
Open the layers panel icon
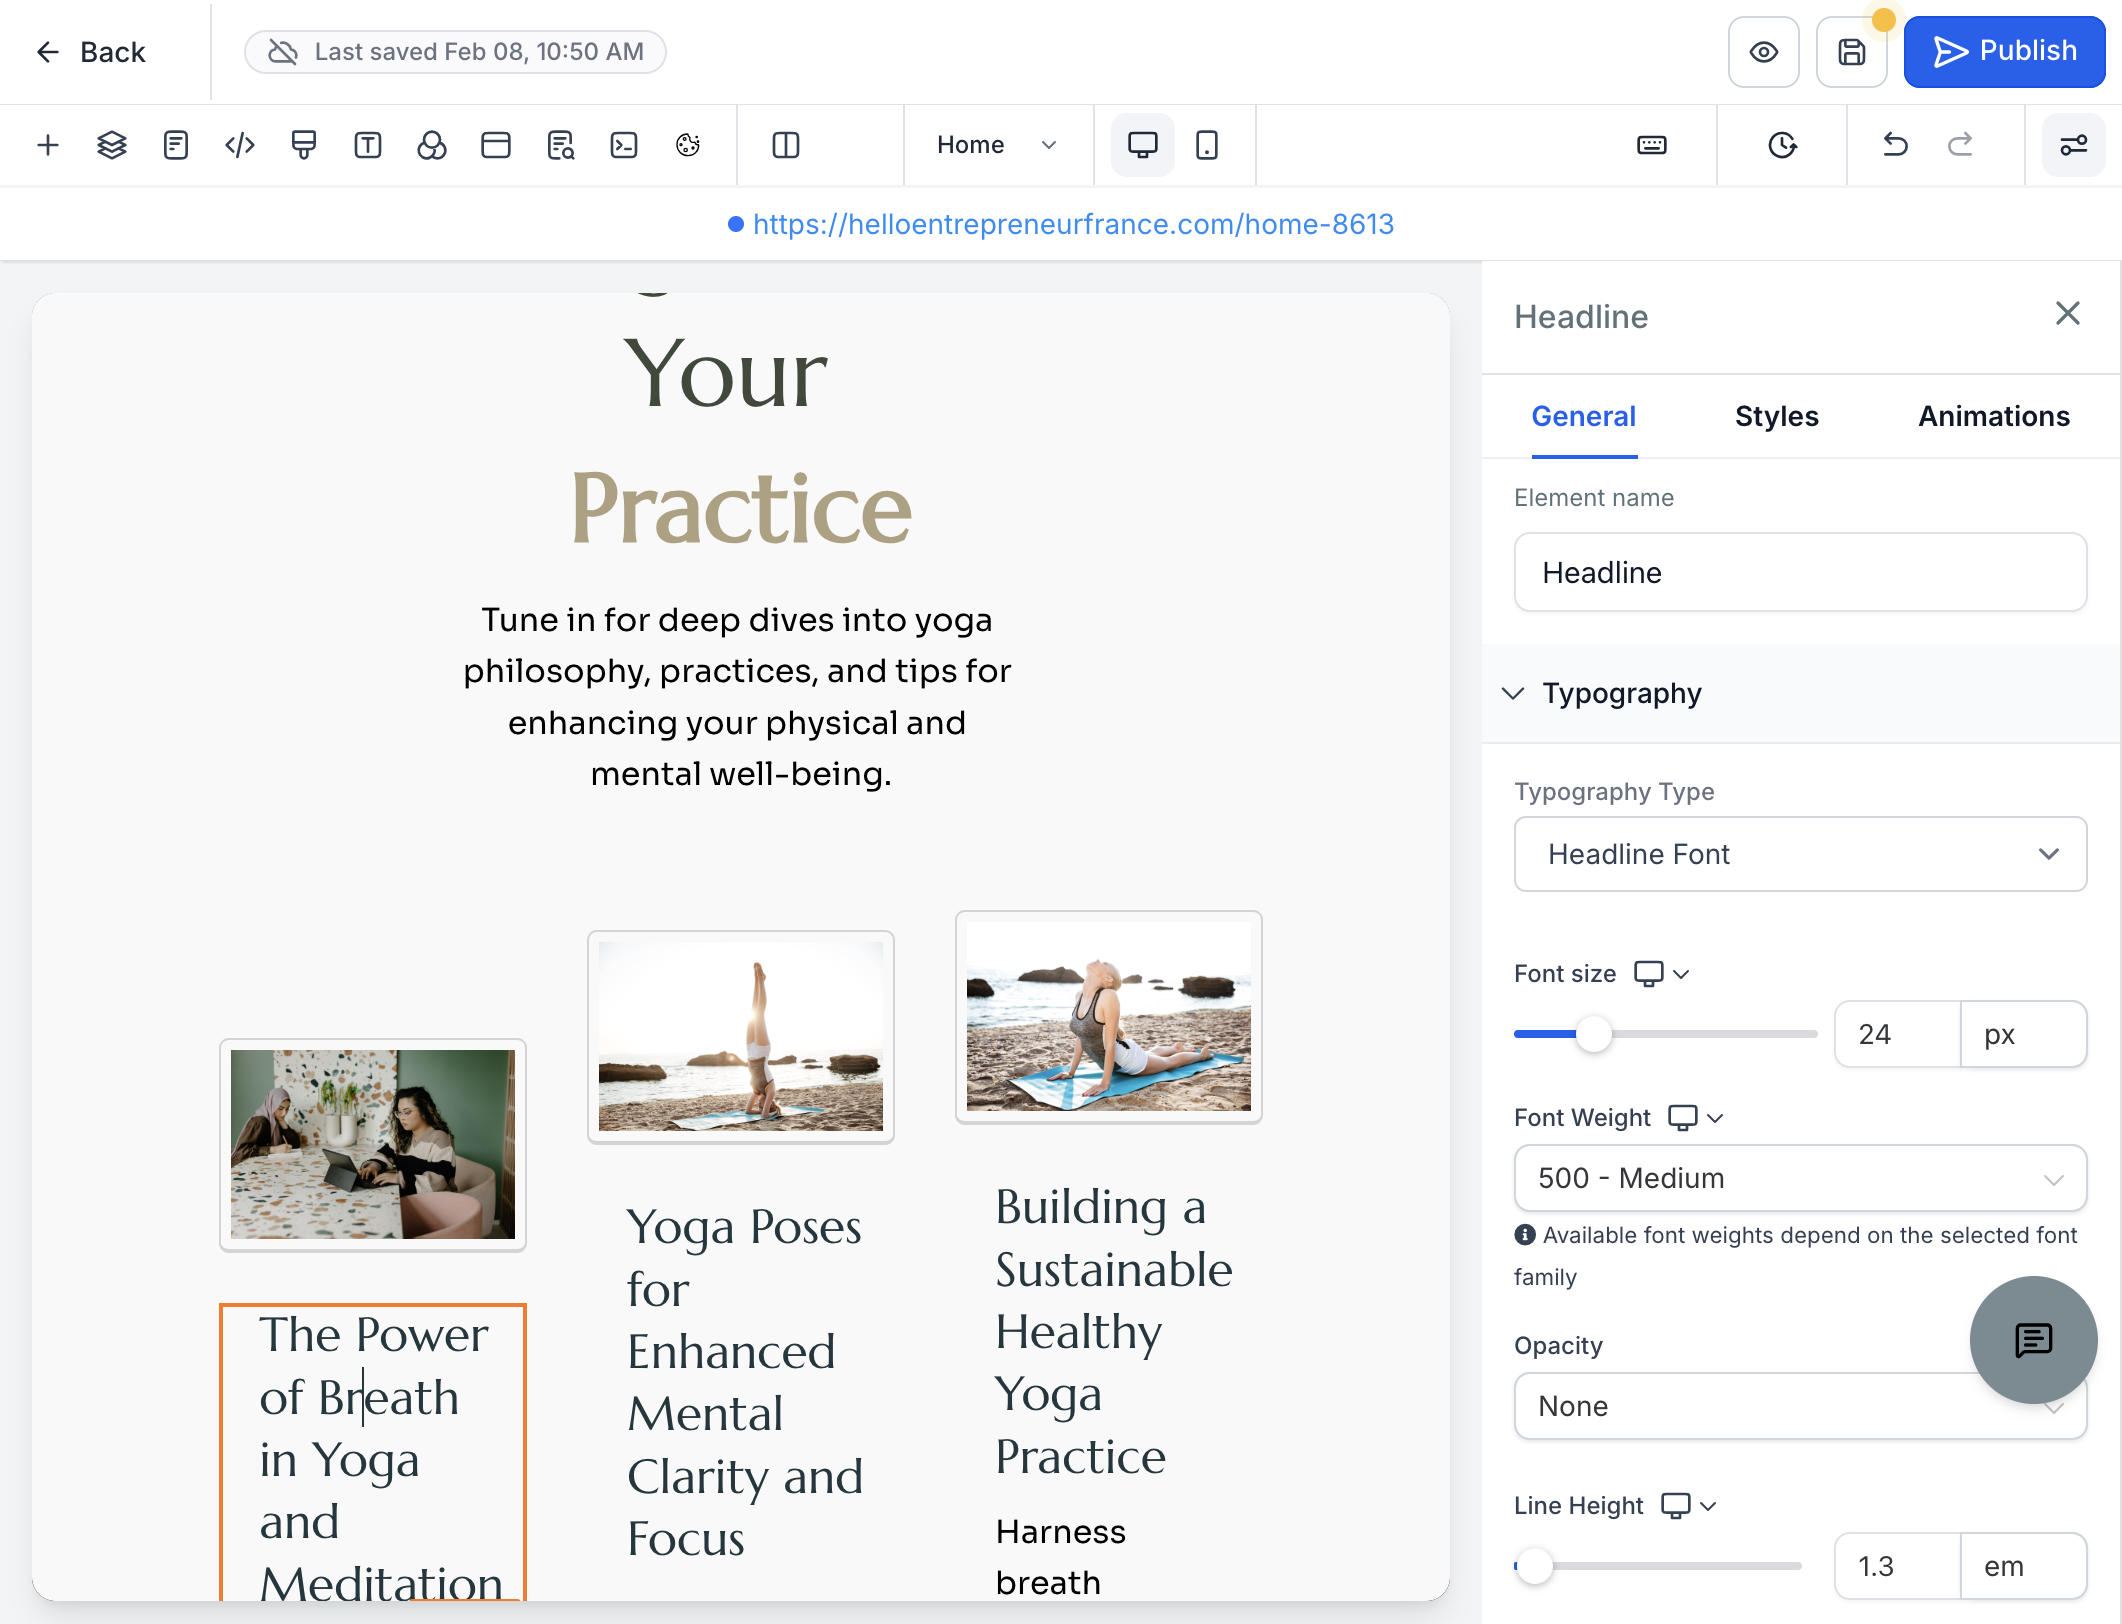click(112, 145)
